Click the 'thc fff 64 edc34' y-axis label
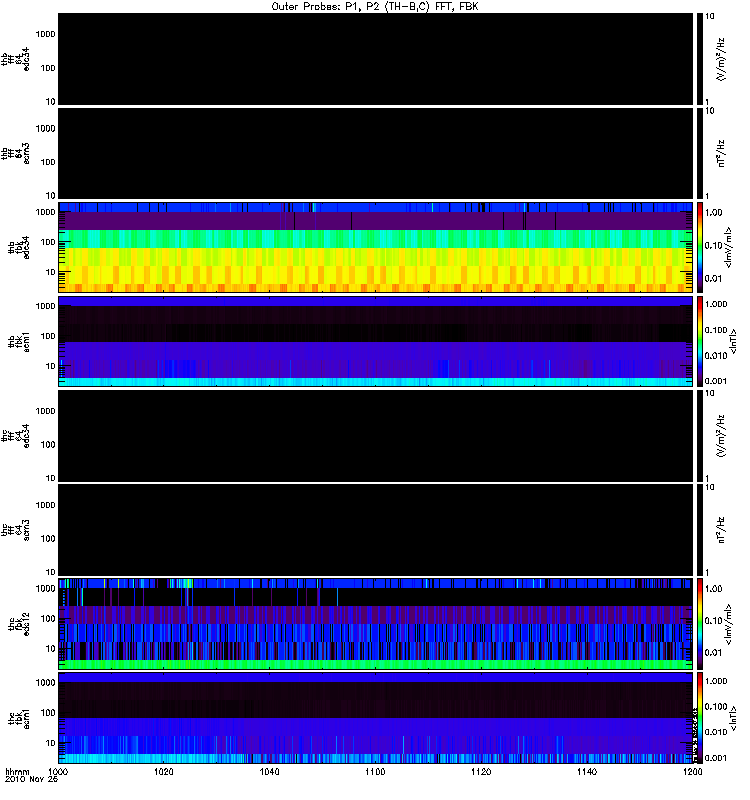 tap(15, 436)
